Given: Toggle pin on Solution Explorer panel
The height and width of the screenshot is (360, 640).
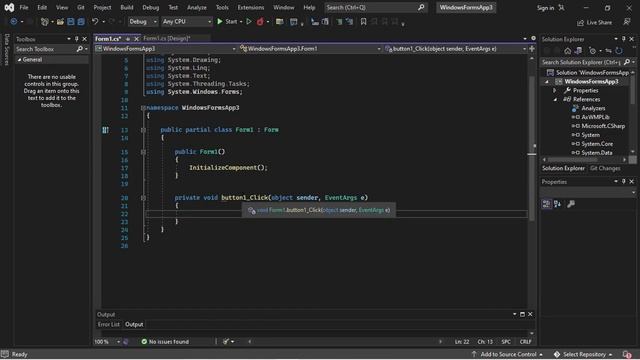Looking at the screenshot, I should point(623,39).
